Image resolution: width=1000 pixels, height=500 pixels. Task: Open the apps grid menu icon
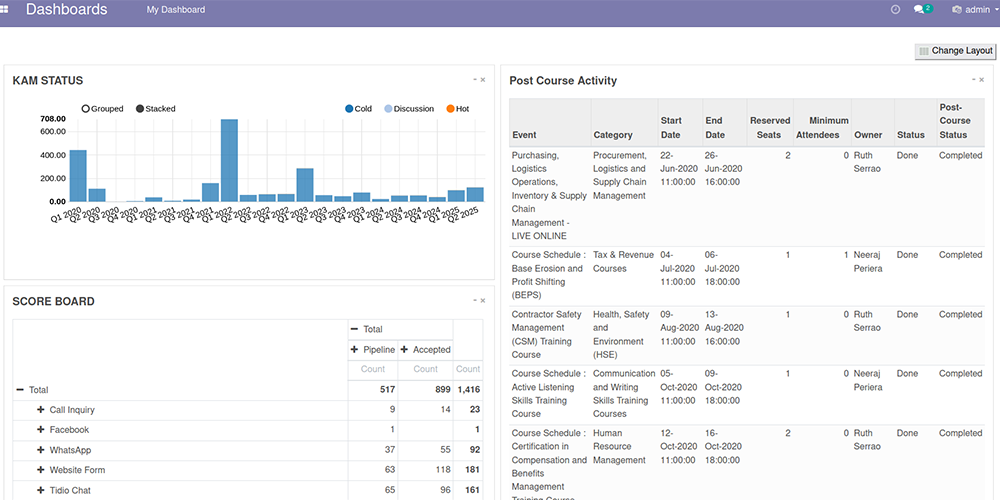[x=5, y=9]
